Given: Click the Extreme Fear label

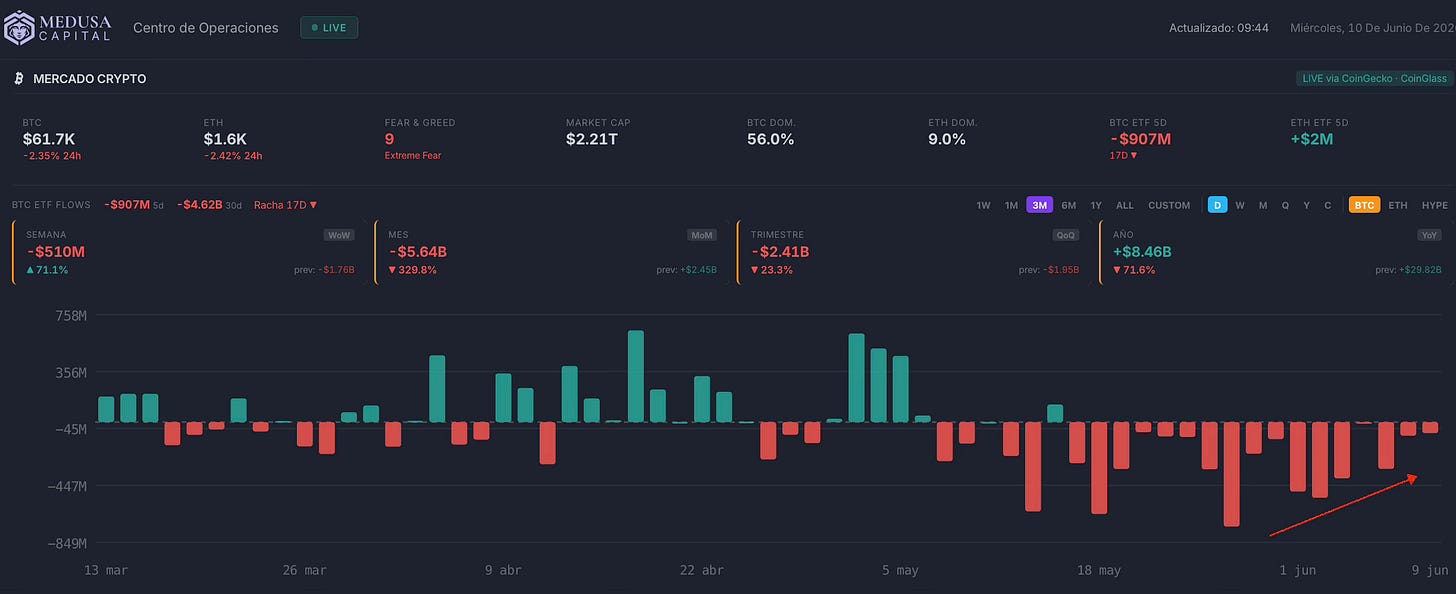Looking at the screenshot, I should click(x=412, y=156).
